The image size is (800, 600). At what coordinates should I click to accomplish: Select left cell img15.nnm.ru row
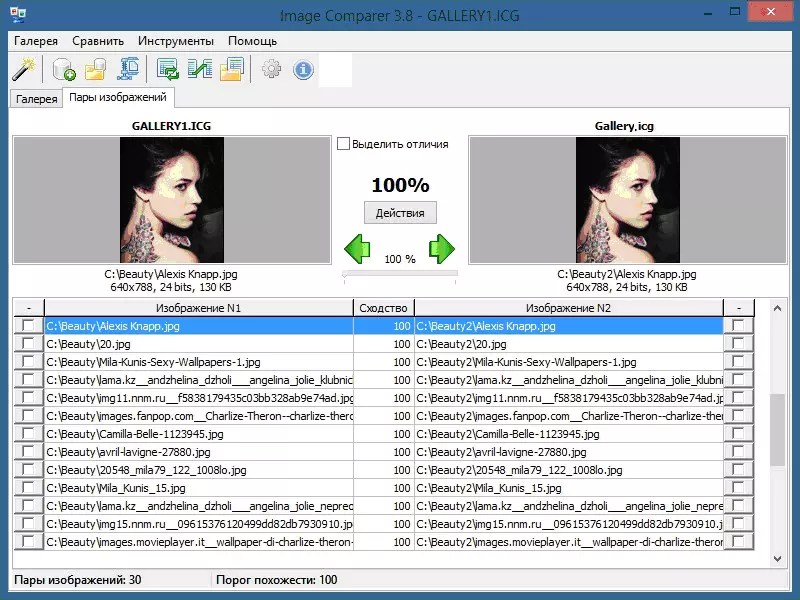(198, 524)
